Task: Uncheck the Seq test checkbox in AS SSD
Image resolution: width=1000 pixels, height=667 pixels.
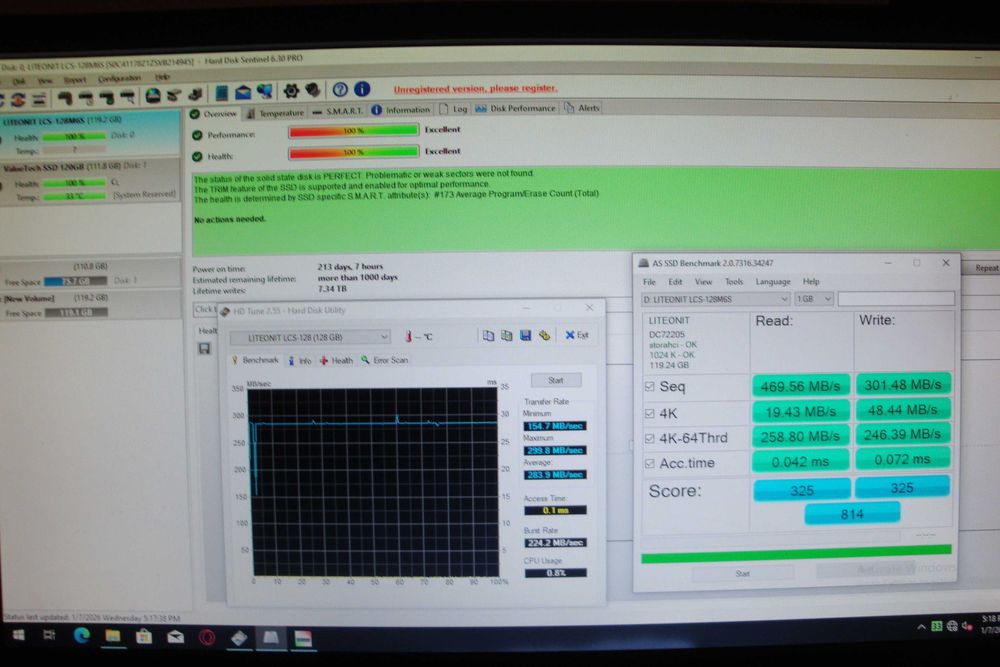Action: (x=649, y=386)
